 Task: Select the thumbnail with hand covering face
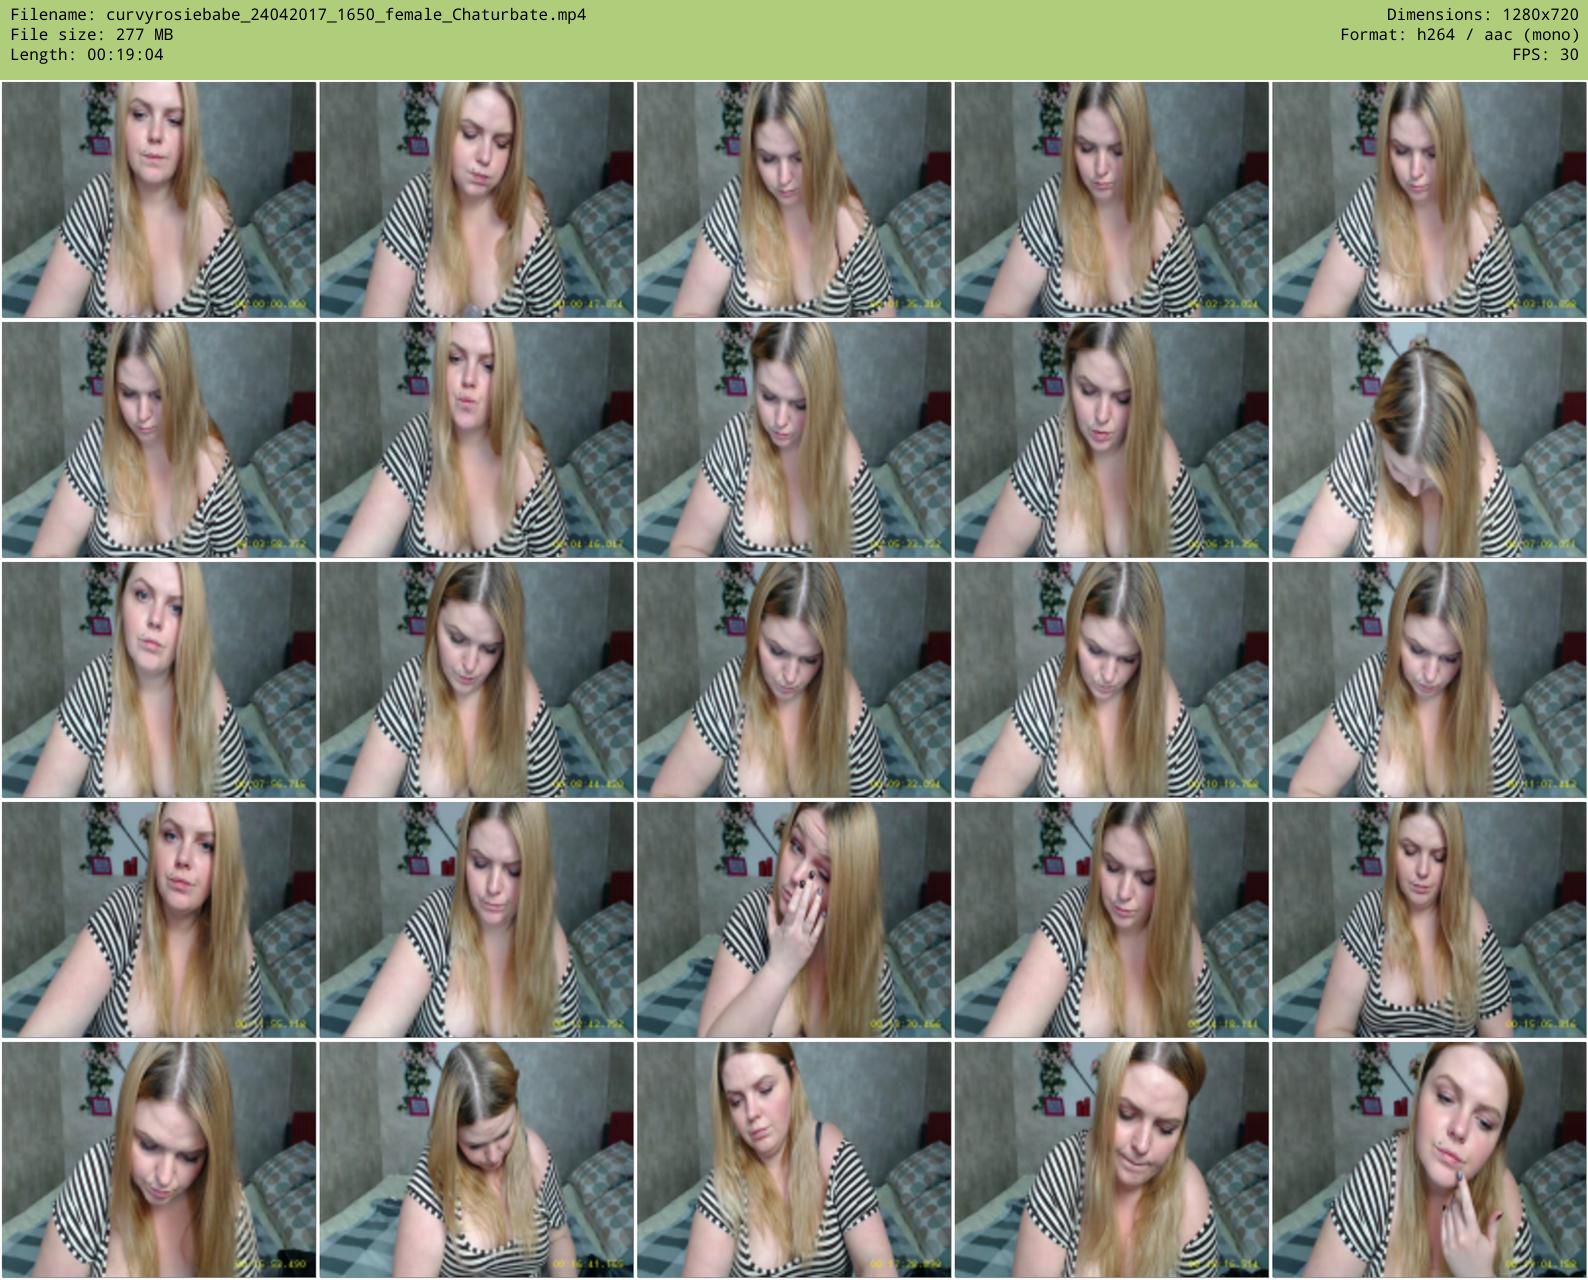coord(794,920)
